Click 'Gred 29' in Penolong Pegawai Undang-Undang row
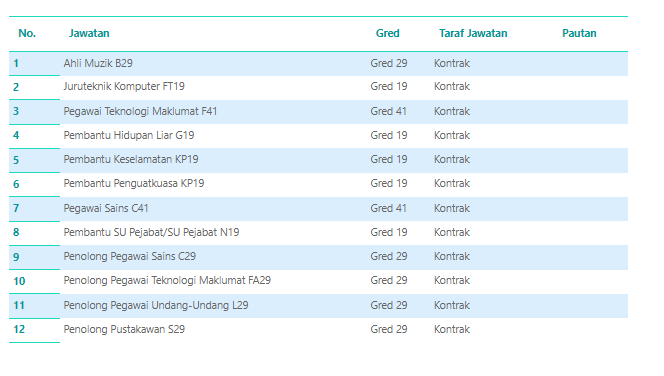The height and width of the screenshot is (376, 664). (389, 305)
